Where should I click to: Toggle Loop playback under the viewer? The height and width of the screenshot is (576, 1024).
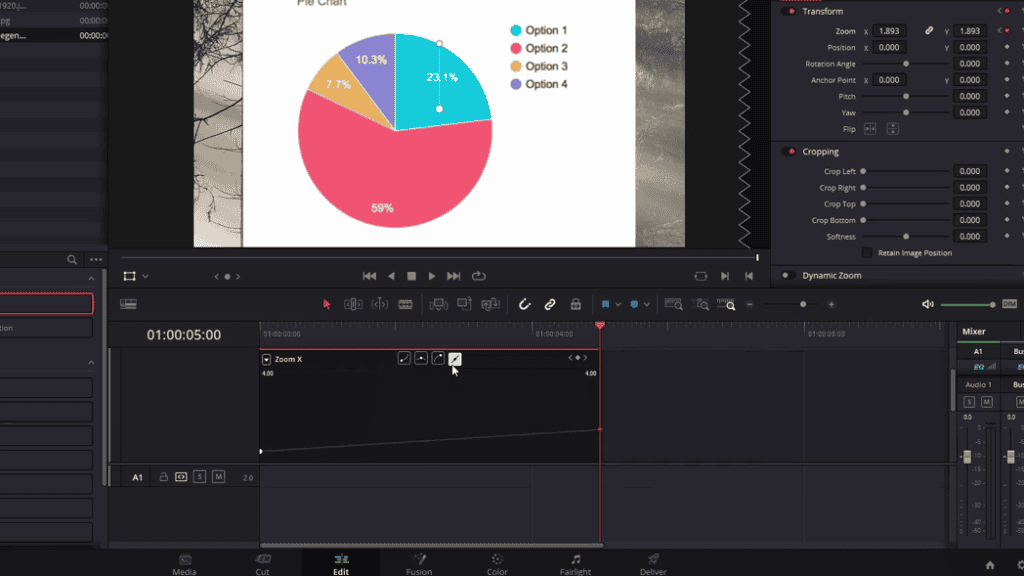479,276
